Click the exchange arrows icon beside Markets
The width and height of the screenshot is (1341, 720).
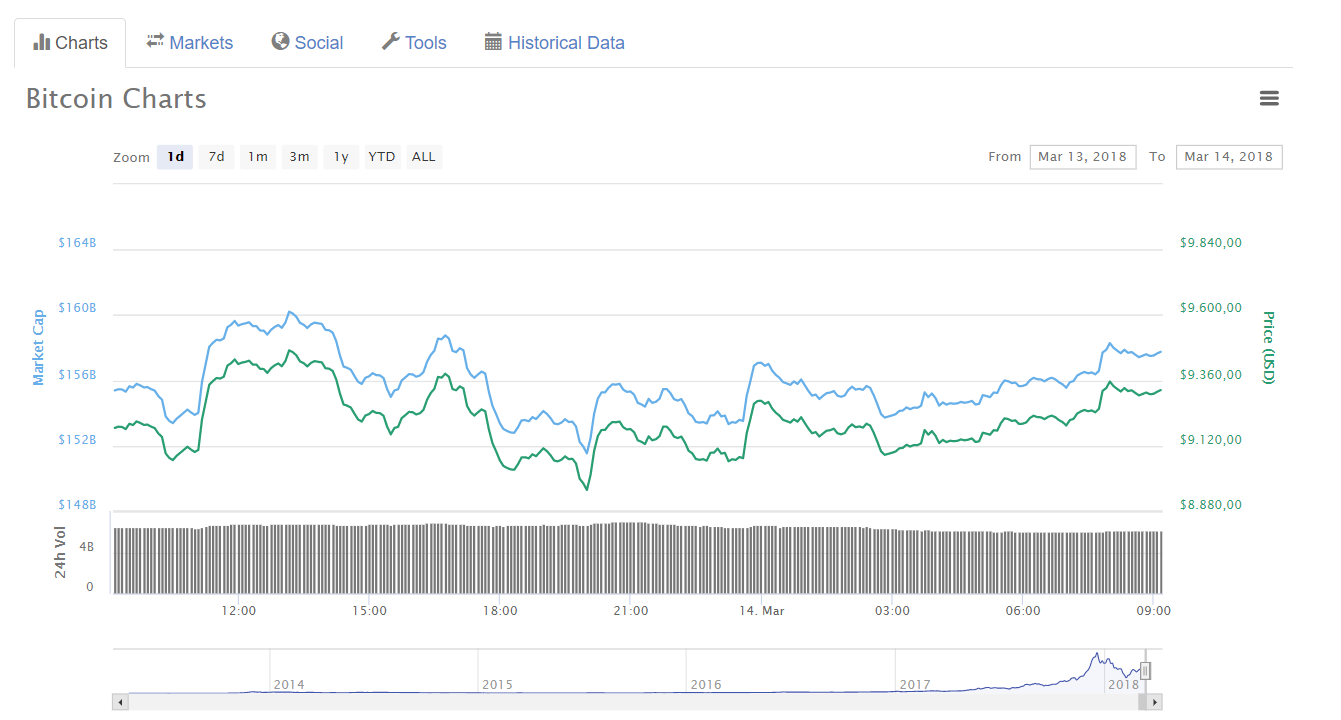(x=155, y=41)
